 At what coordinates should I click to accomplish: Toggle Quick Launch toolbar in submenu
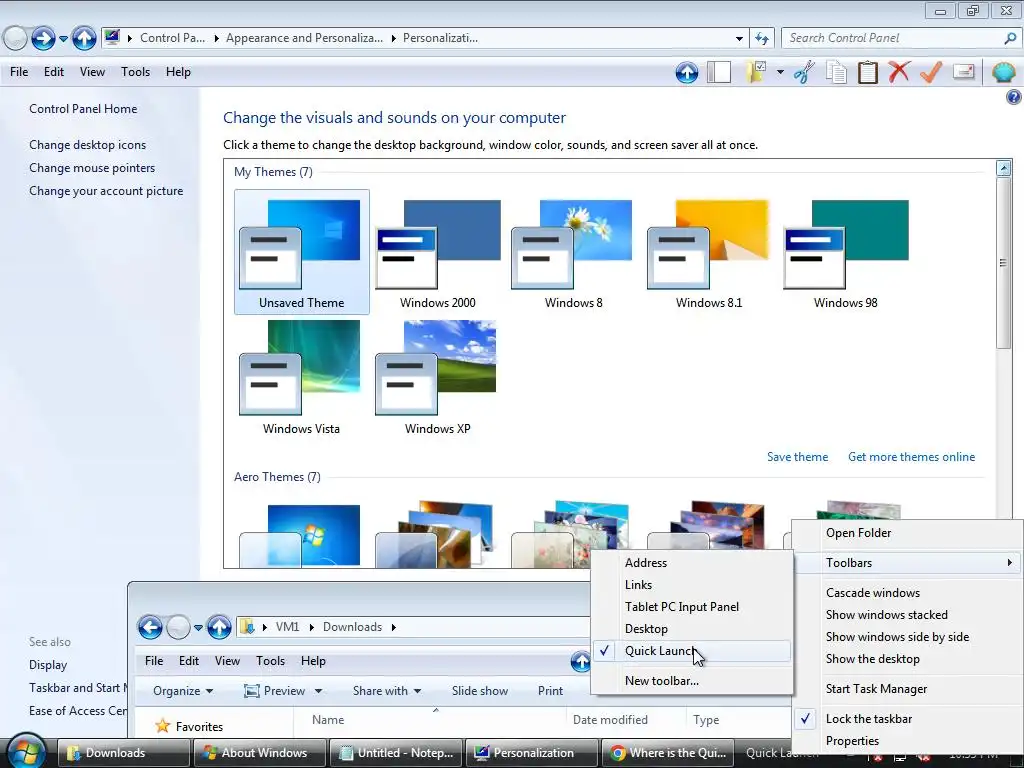click(691, 651)
